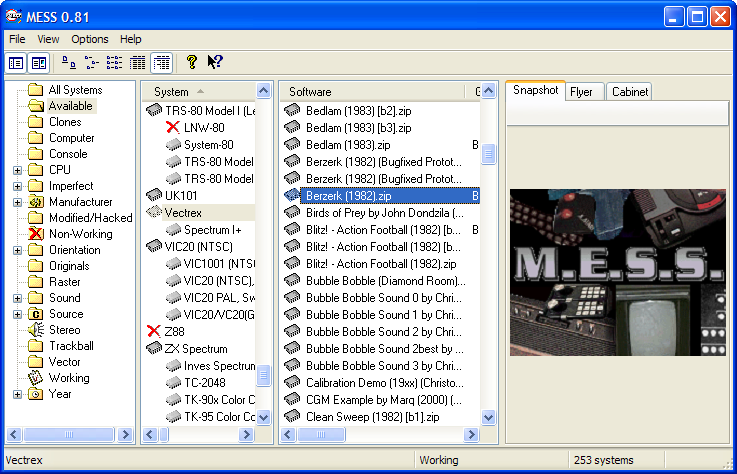Select CGM Example by Marq entry
Image resolution: width=737 pixels, height=474 pixels.
coord(384,400)
